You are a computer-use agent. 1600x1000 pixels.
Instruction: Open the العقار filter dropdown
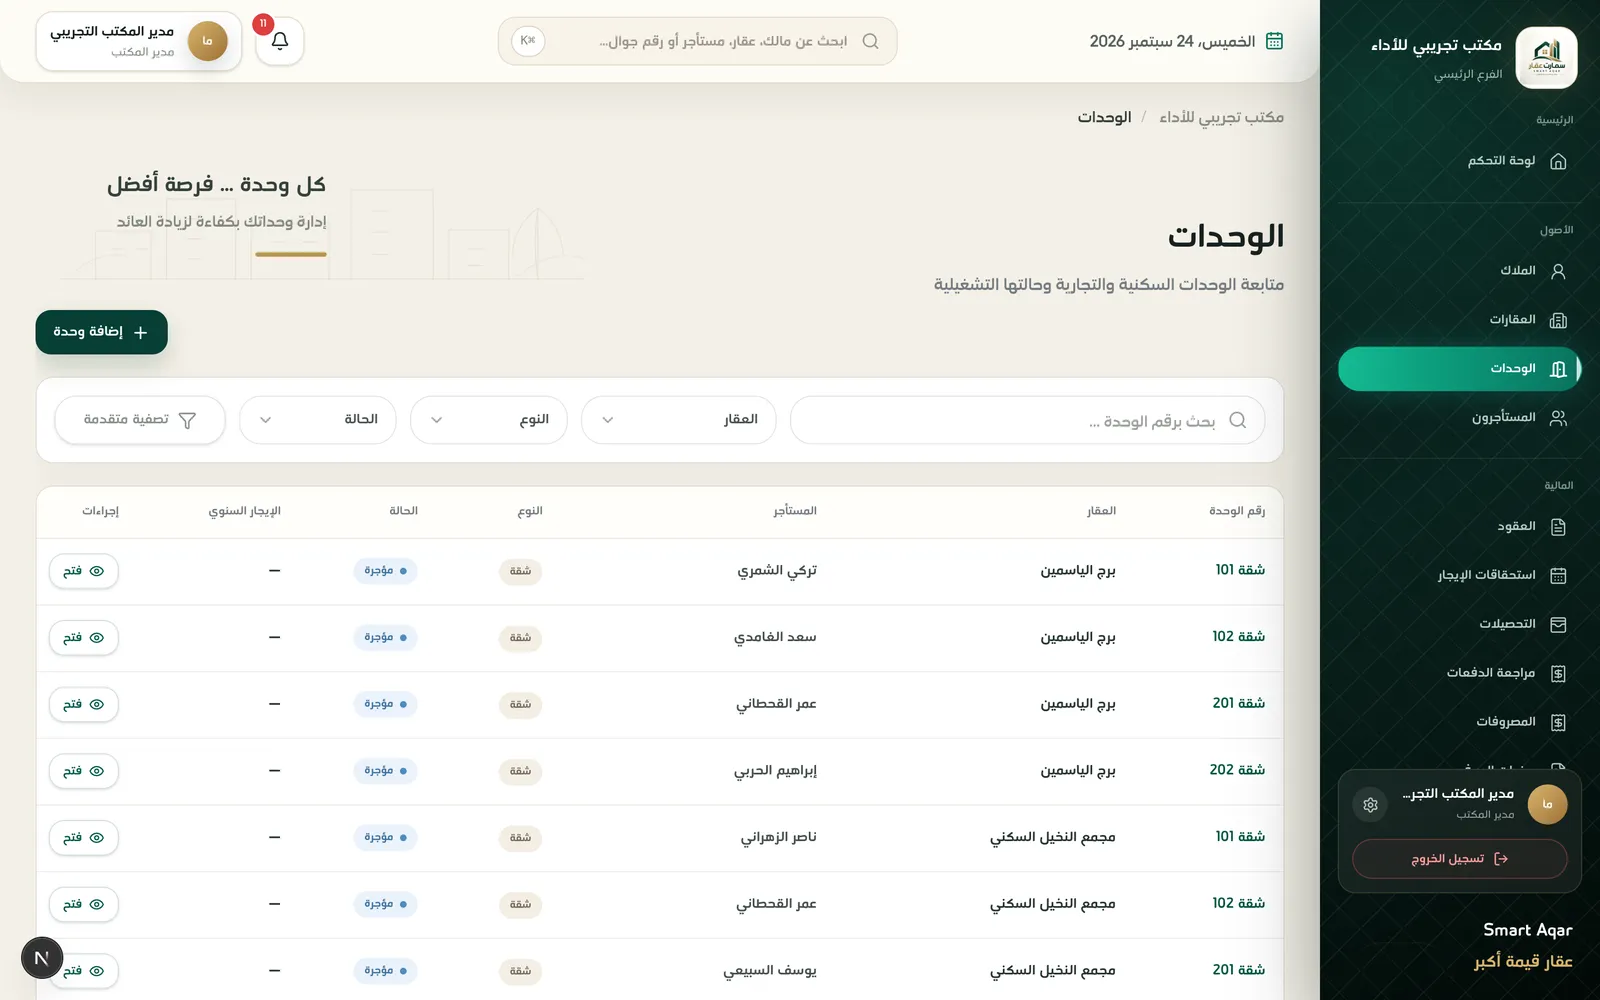click(x=679, y=420)
